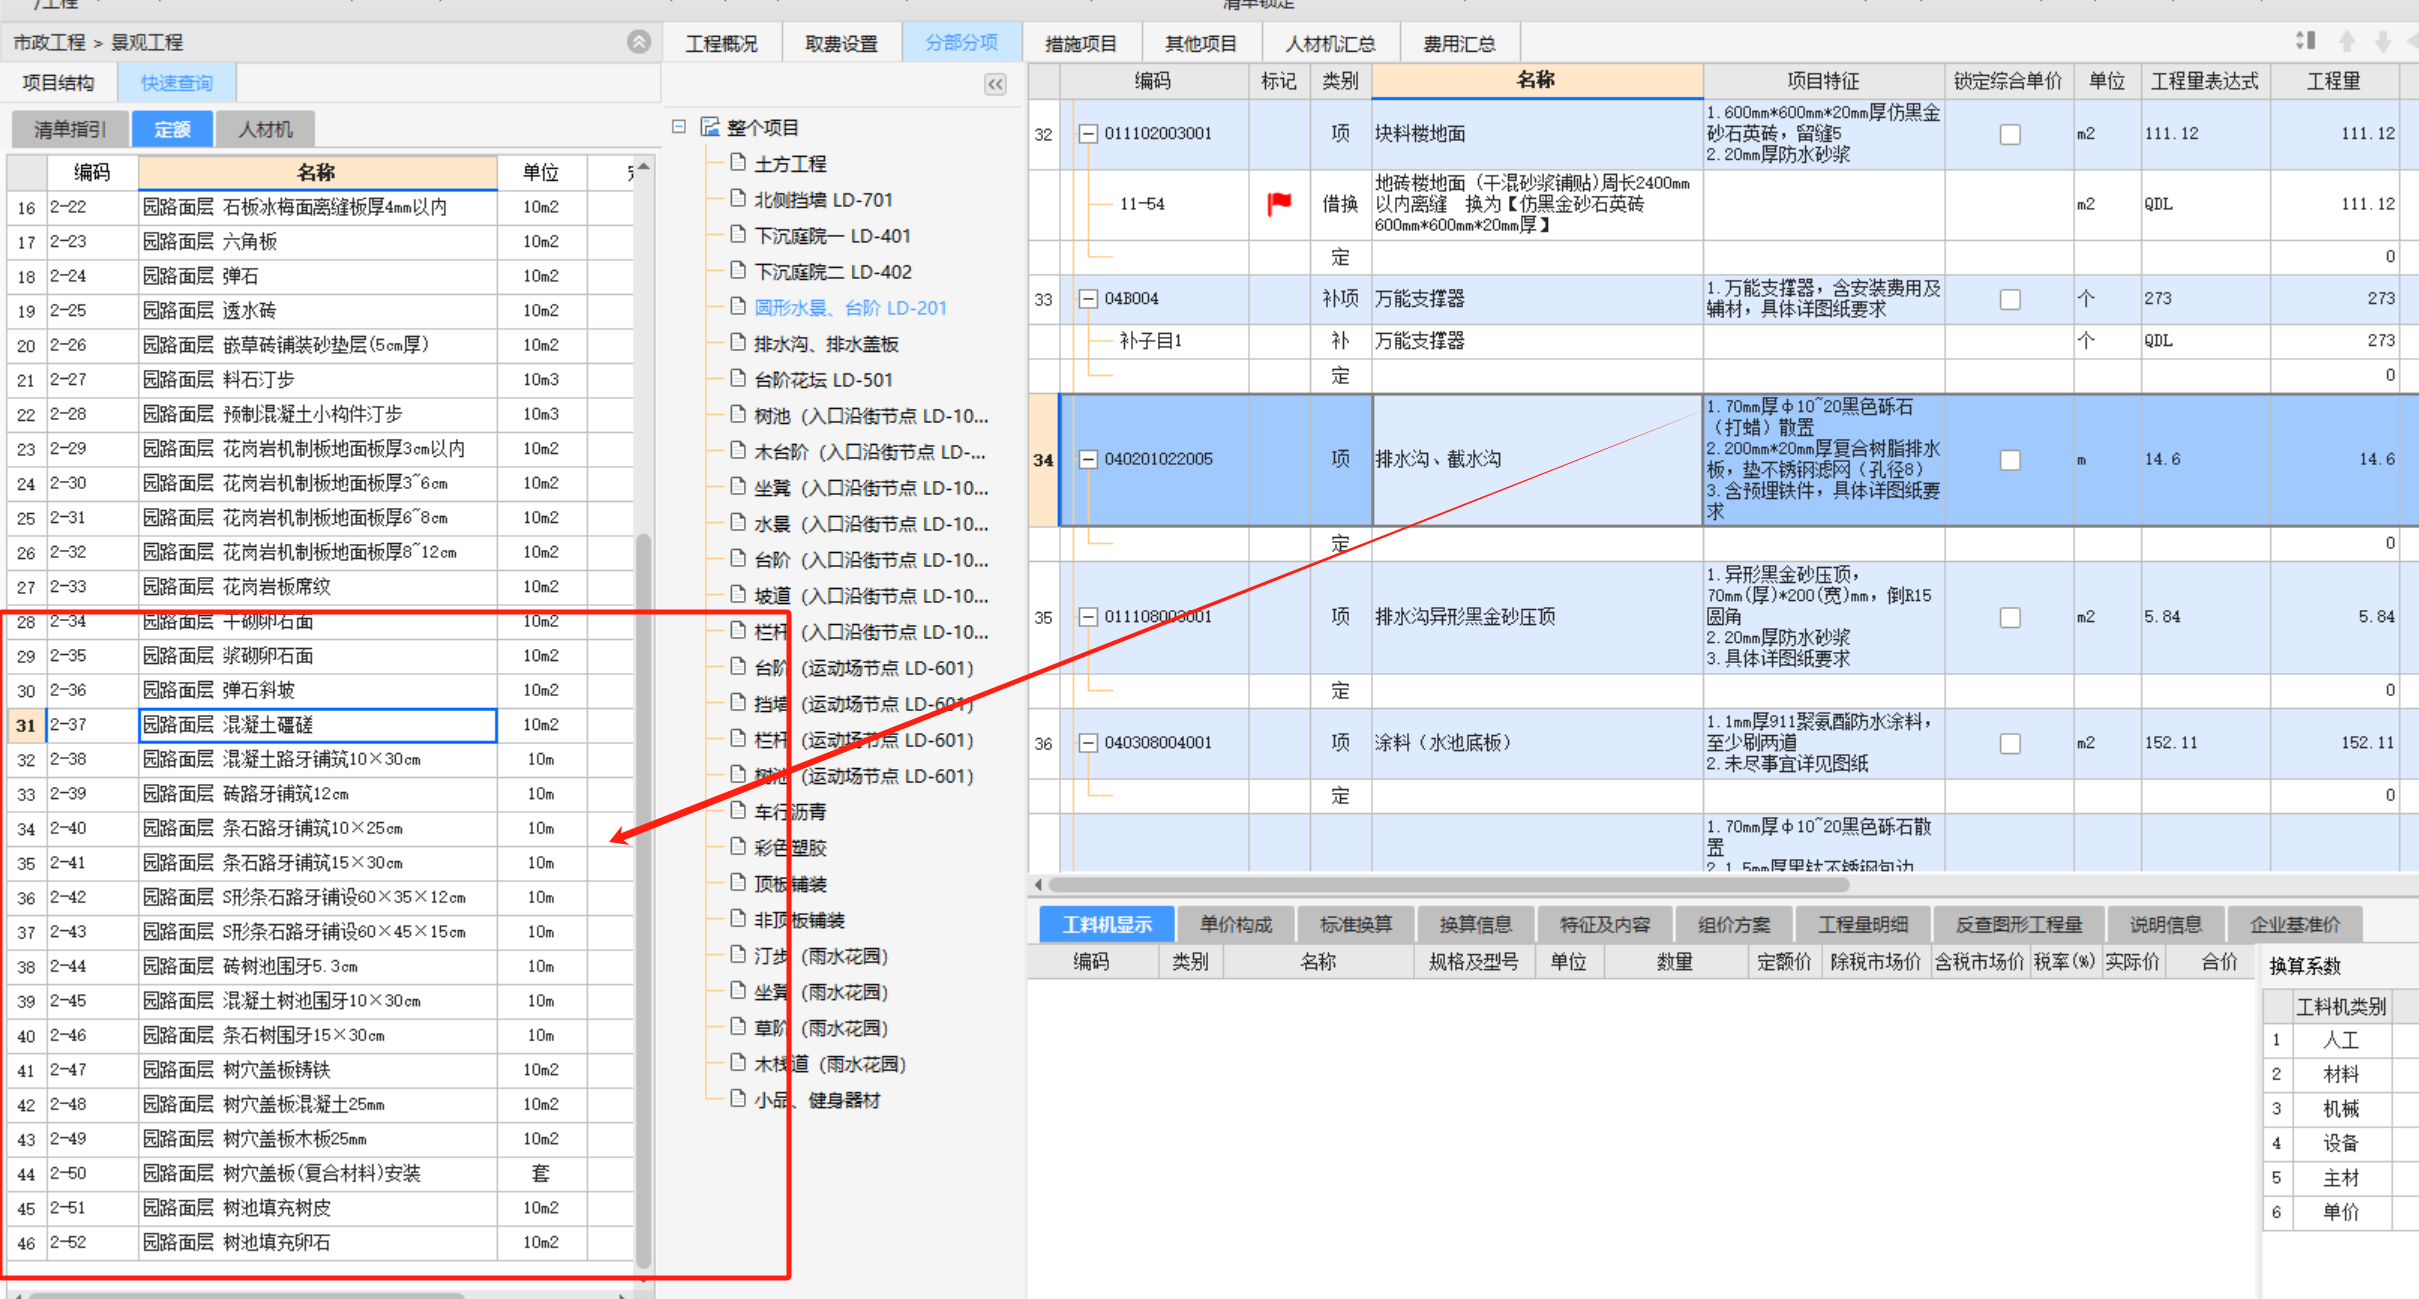Tick lock-price checkbox for 万能支撑器 row 04B004

pos(2010,299)
